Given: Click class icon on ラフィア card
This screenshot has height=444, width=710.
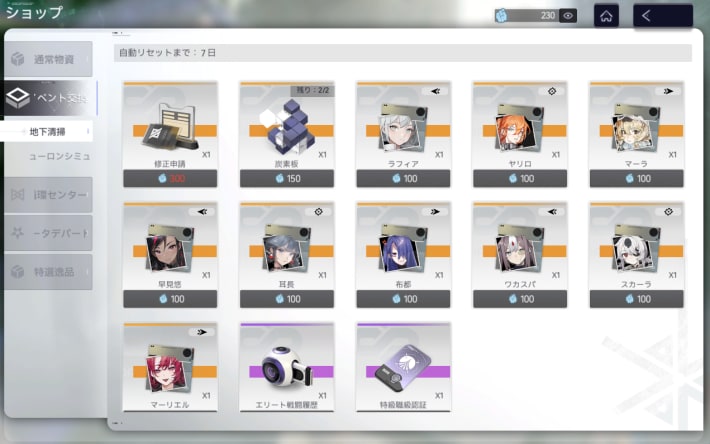Looking at the screenshot, I should (x=436, y=91).
